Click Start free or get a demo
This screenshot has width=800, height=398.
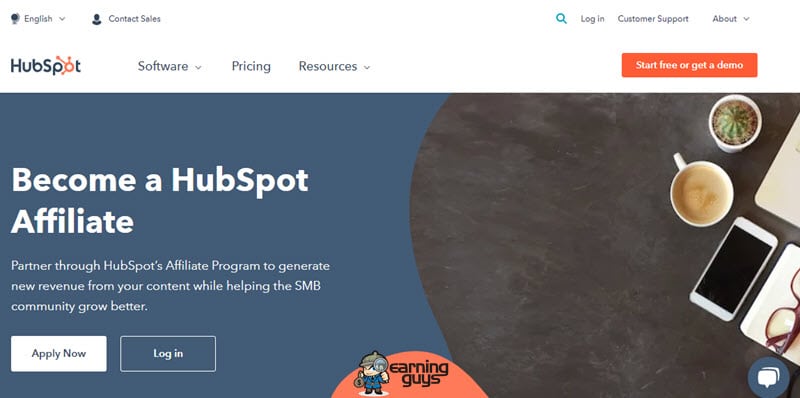tap(689, 65)
